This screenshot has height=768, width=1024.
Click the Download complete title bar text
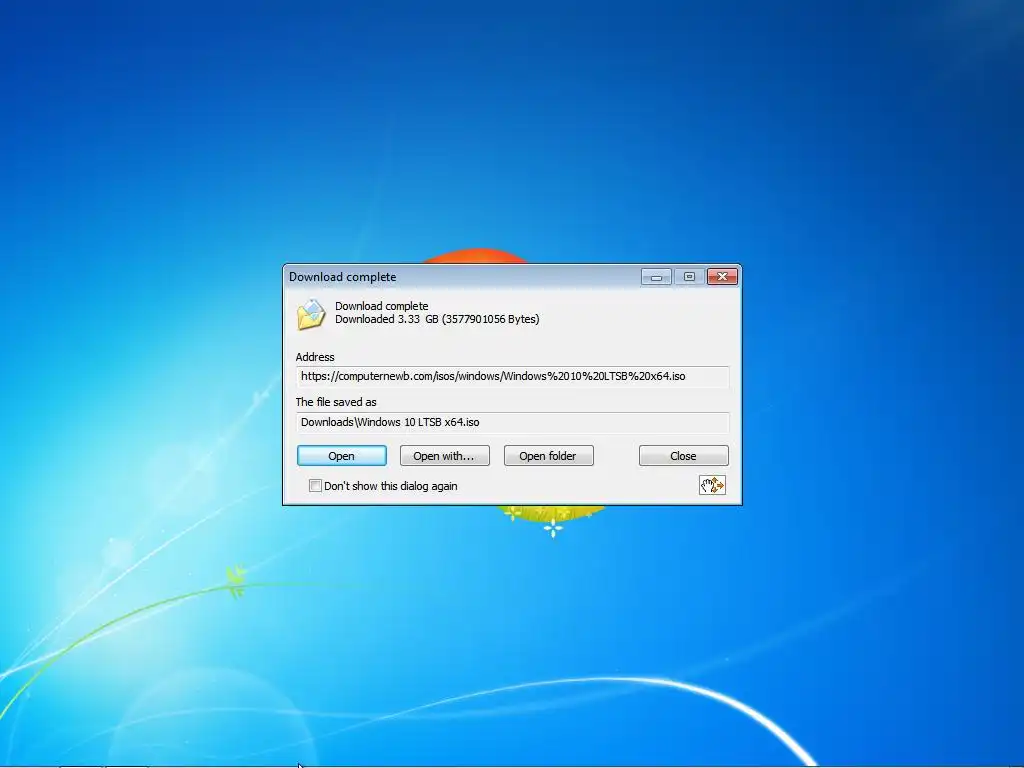(343, 277)
